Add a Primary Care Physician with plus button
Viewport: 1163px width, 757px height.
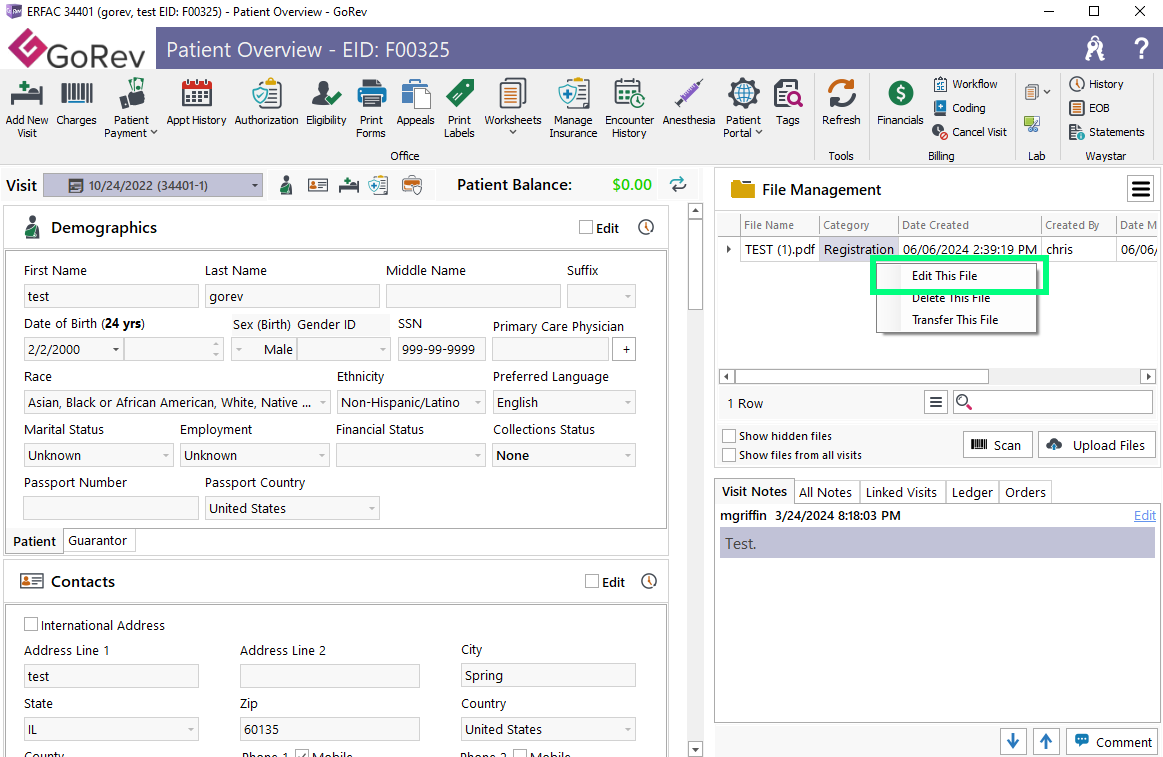pos(626,349)
